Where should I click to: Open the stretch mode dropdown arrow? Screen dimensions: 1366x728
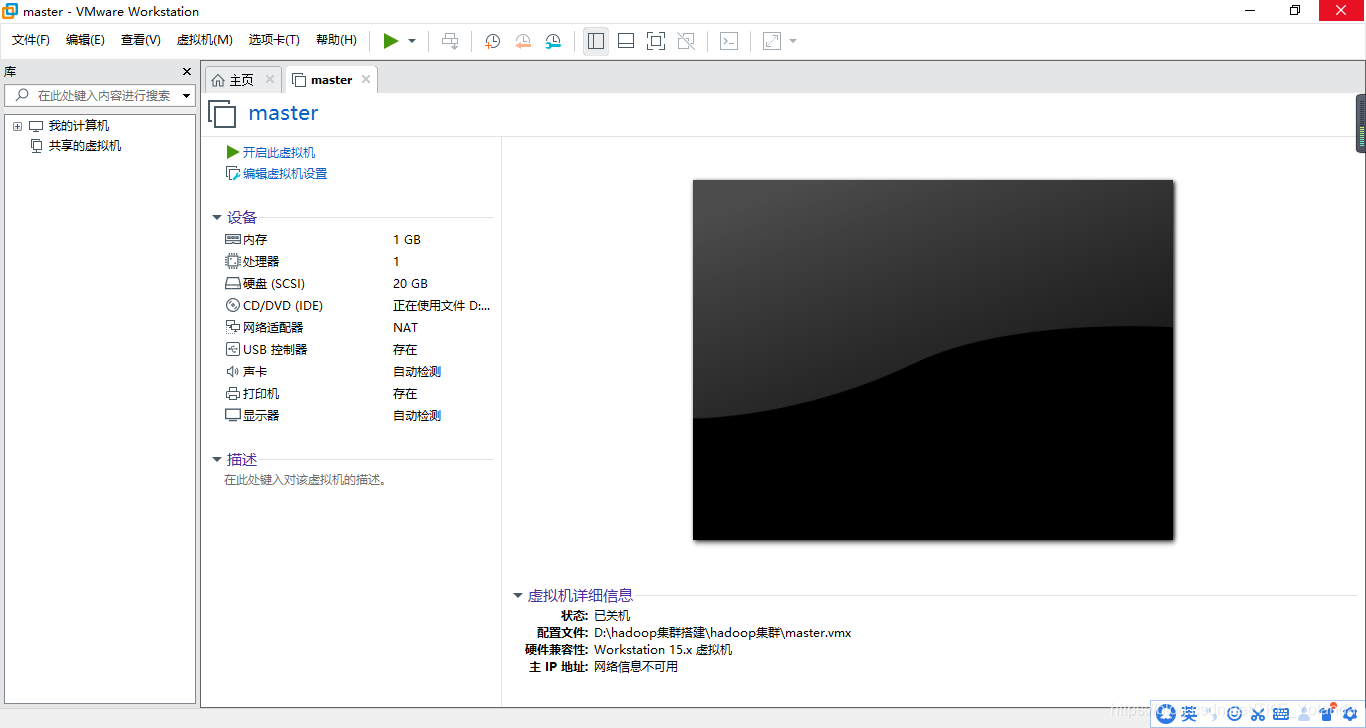click(793, 41)
